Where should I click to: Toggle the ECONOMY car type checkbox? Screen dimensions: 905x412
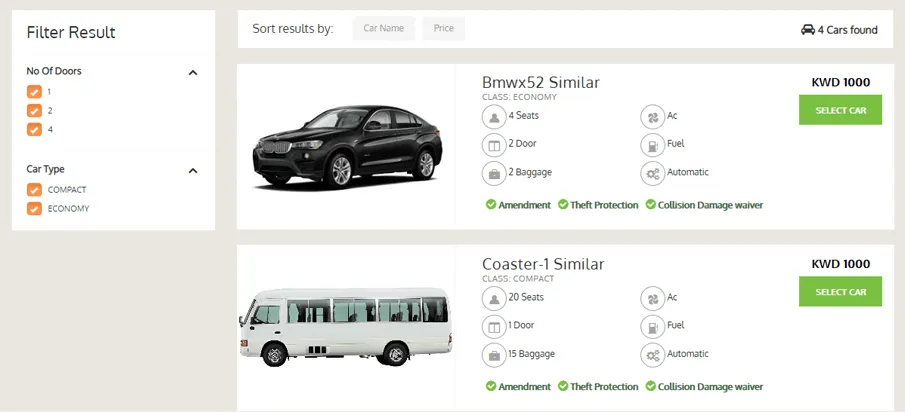tap(34, 209)
